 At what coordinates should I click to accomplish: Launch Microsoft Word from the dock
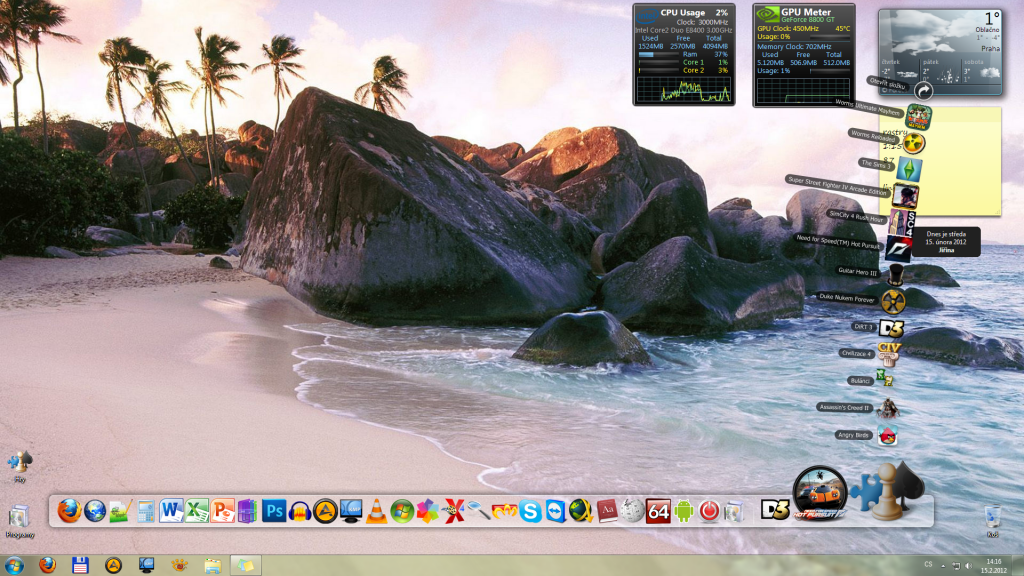click(x=171, y=511)
